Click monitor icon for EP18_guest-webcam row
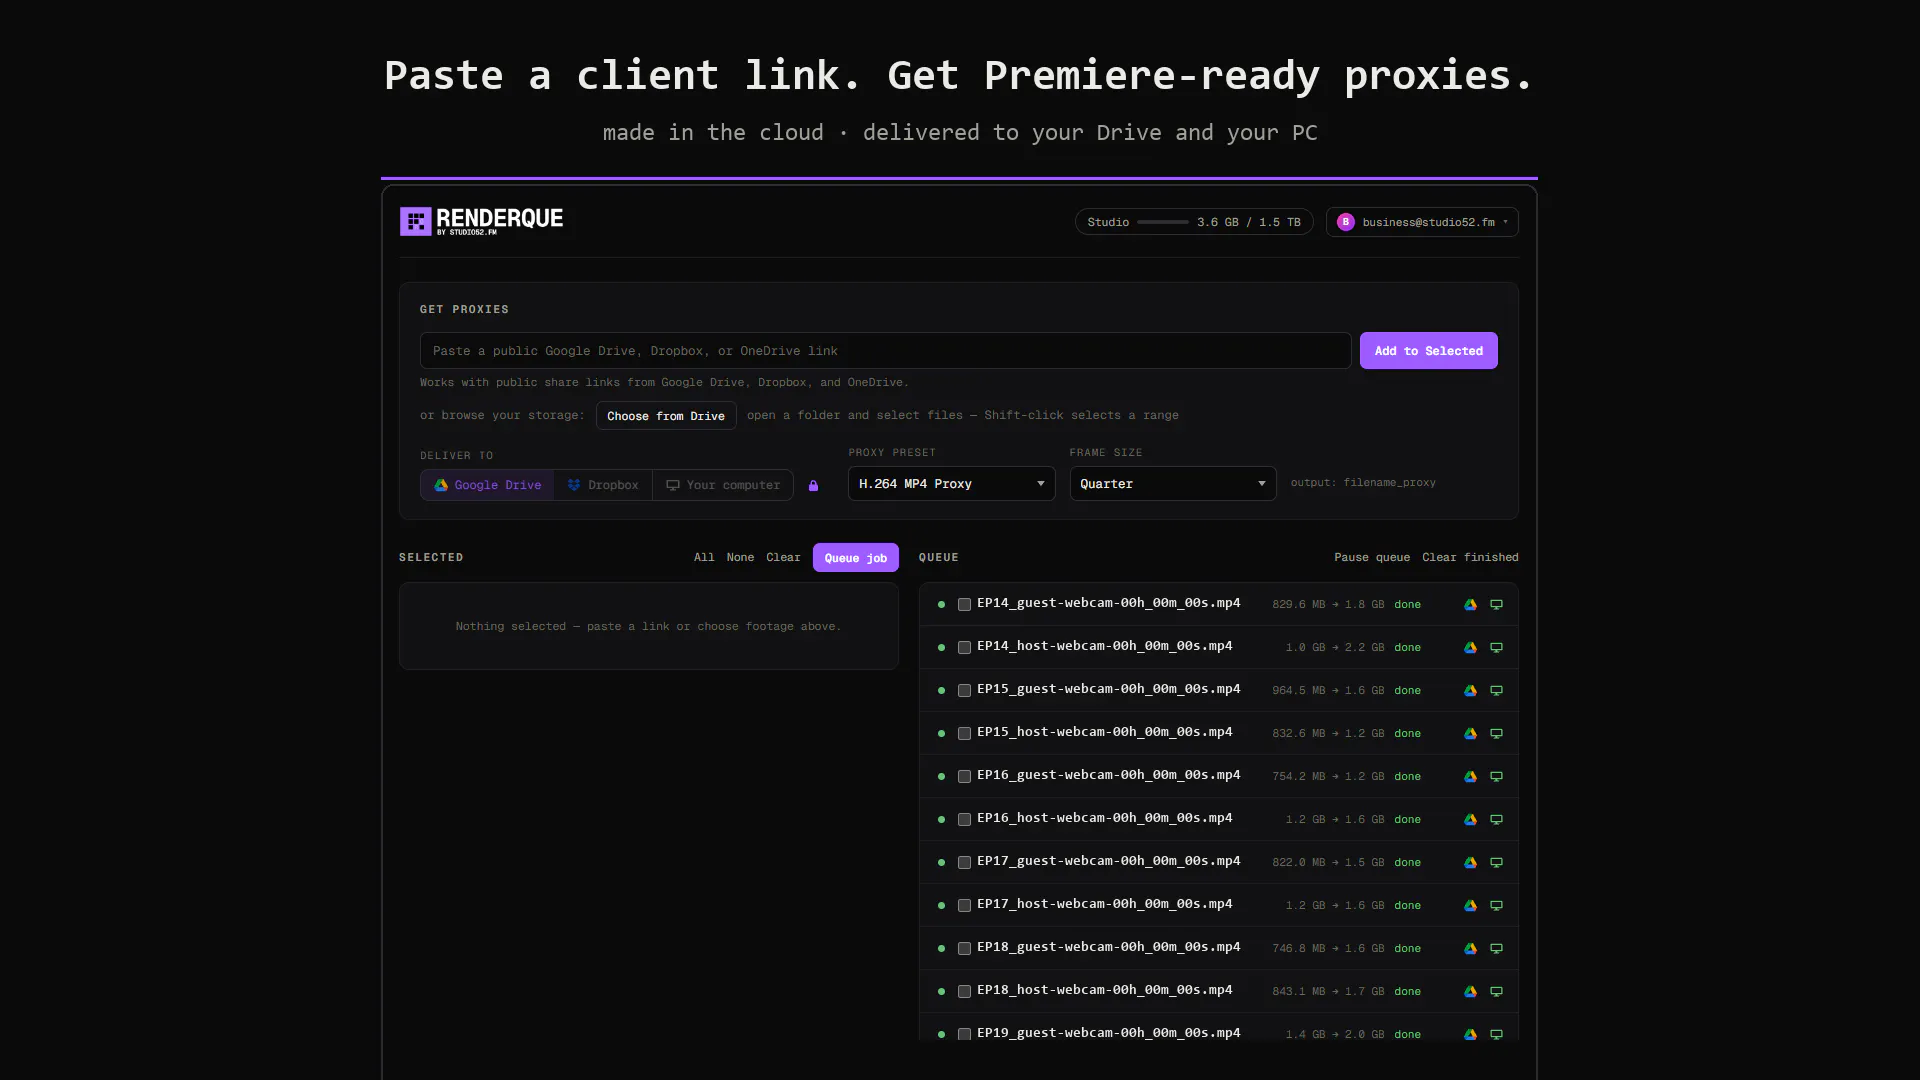Viewport: 1920px width, 1080px height. coord(1496,949)
